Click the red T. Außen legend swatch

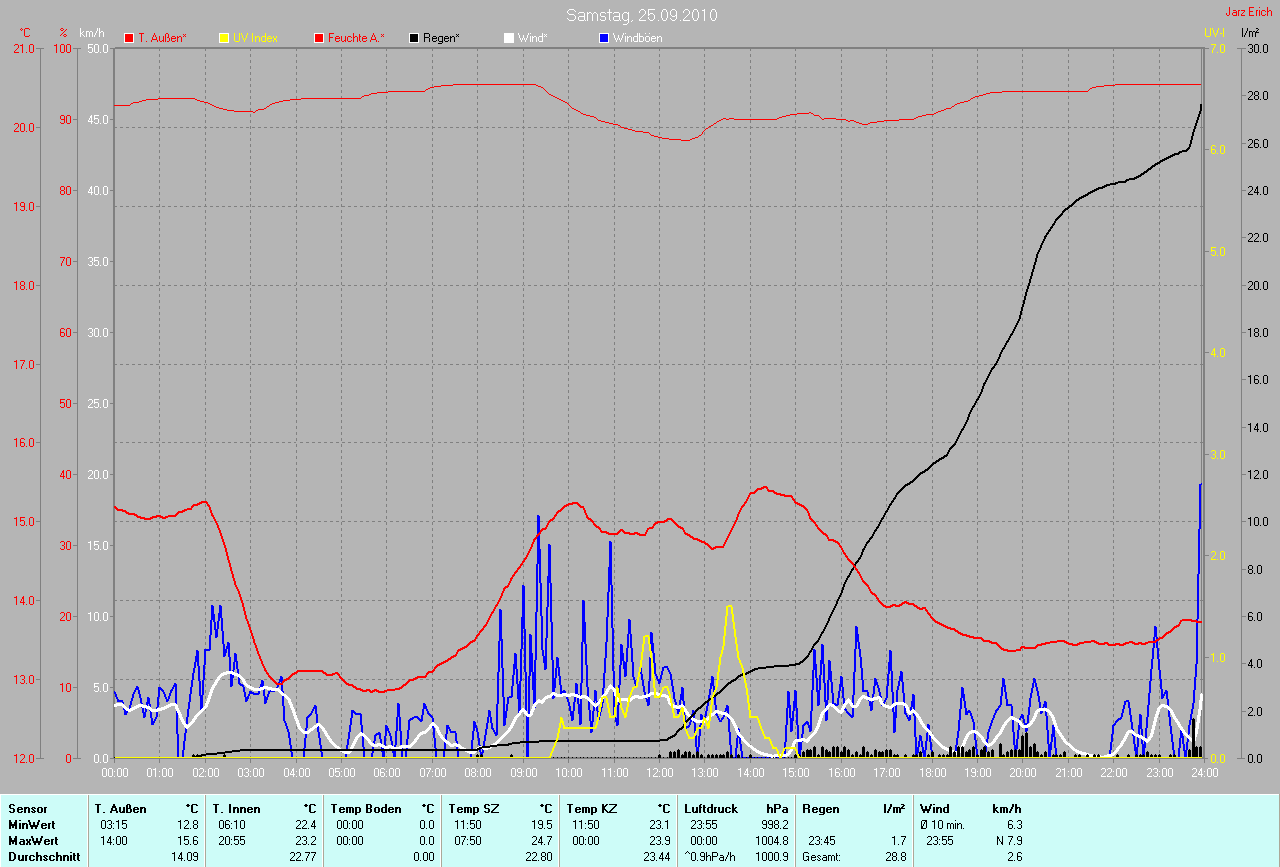(129, 38)
